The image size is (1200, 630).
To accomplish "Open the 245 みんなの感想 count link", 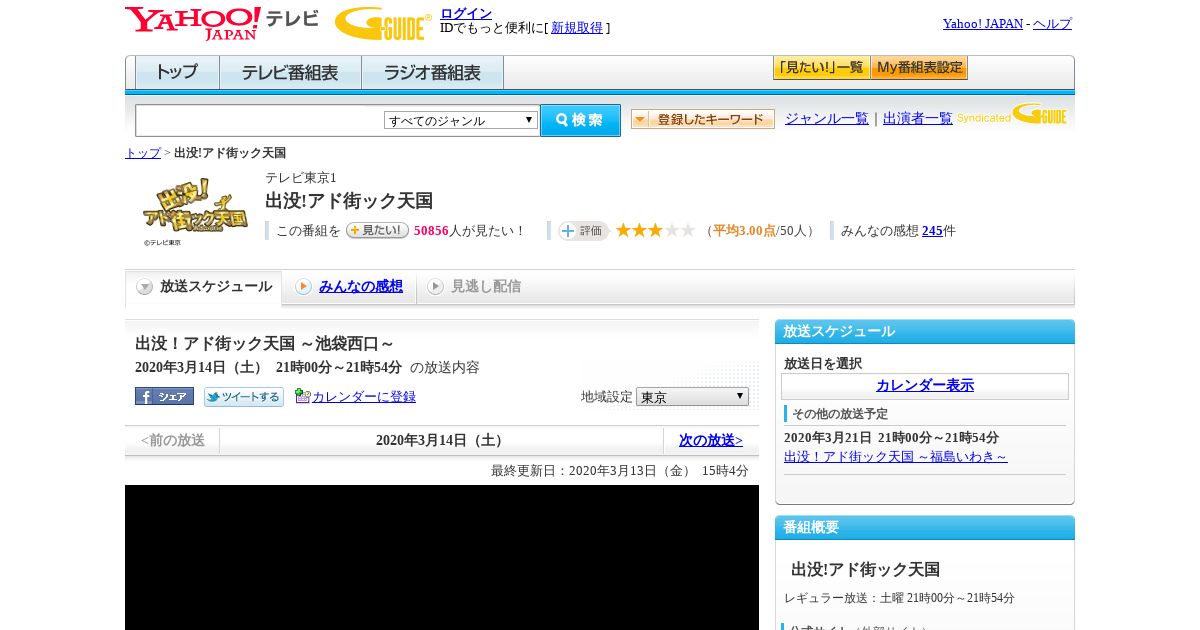I will tap(932, 231).
